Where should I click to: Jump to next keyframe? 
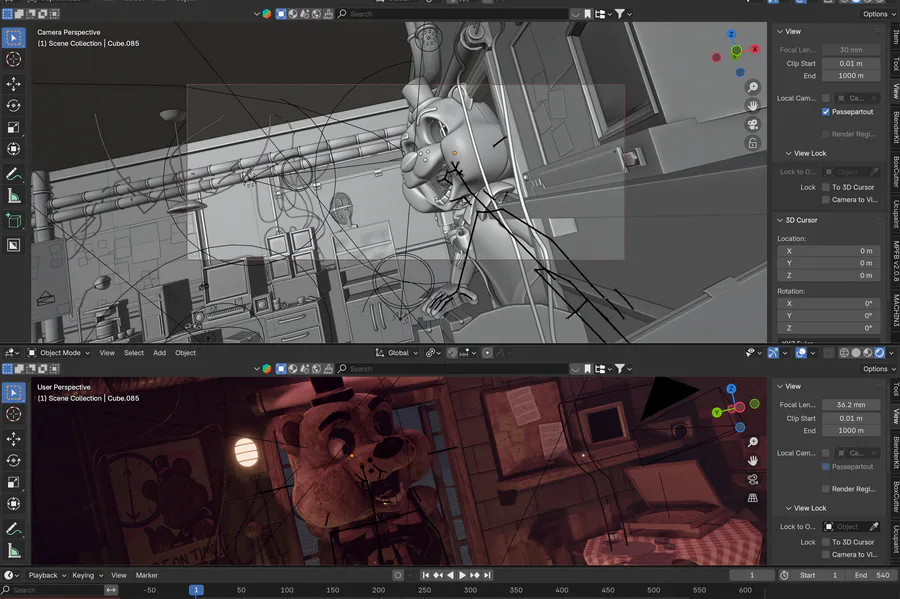(x=475, y=575)
